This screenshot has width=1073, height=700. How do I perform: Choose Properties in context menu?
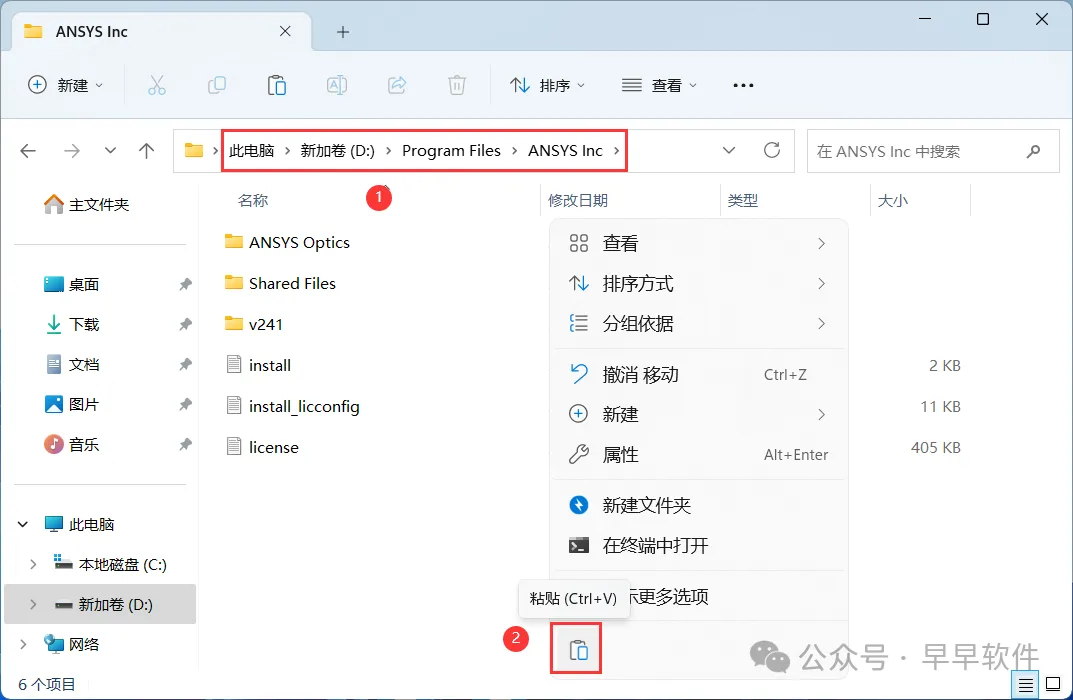(x=698, y=454)
